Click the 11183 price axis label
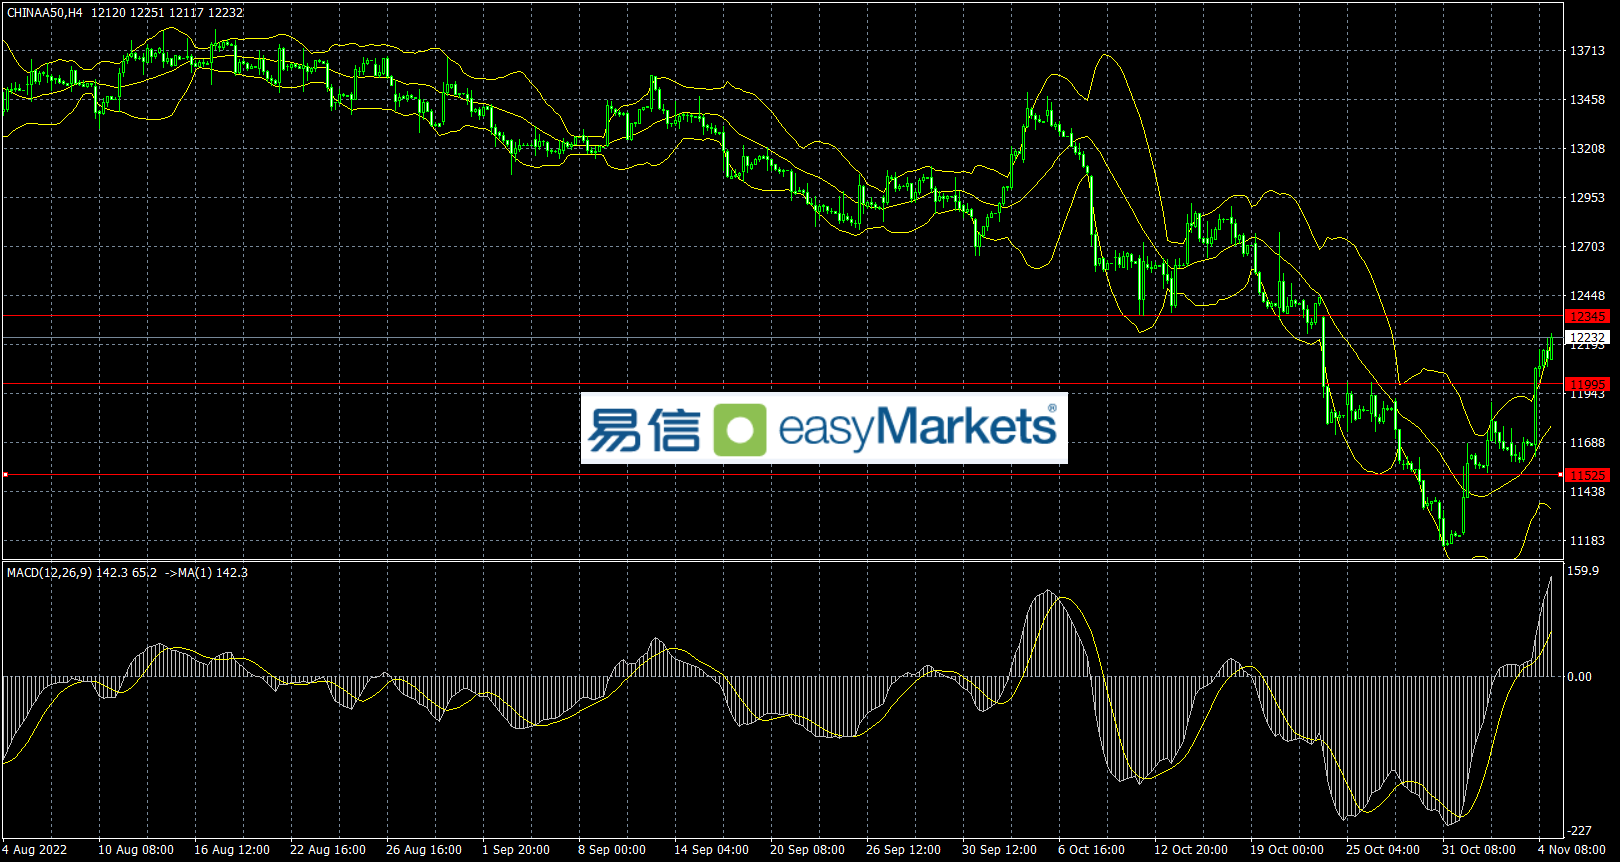Screen dimensions: 1620x862 [1587, 541]
